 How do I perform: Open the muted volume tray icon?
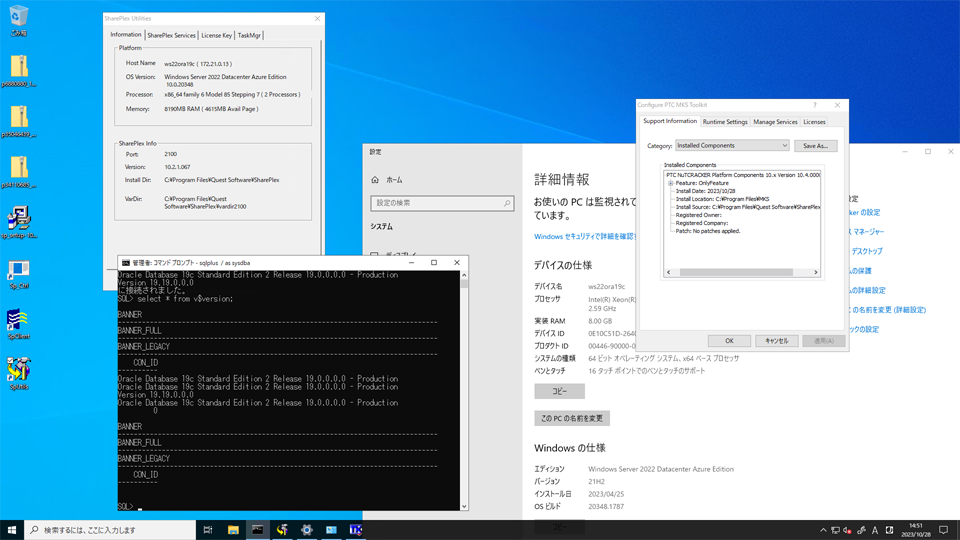848,530
